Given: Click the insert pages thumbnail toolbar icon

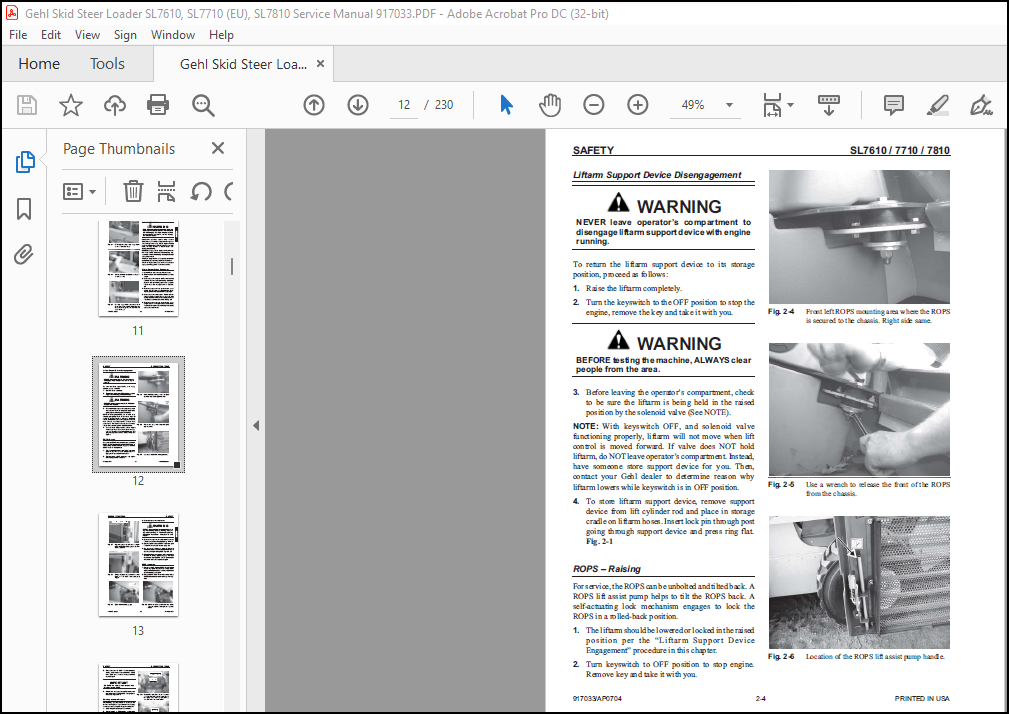Looking at the screenshot, I should coord(167,191).
